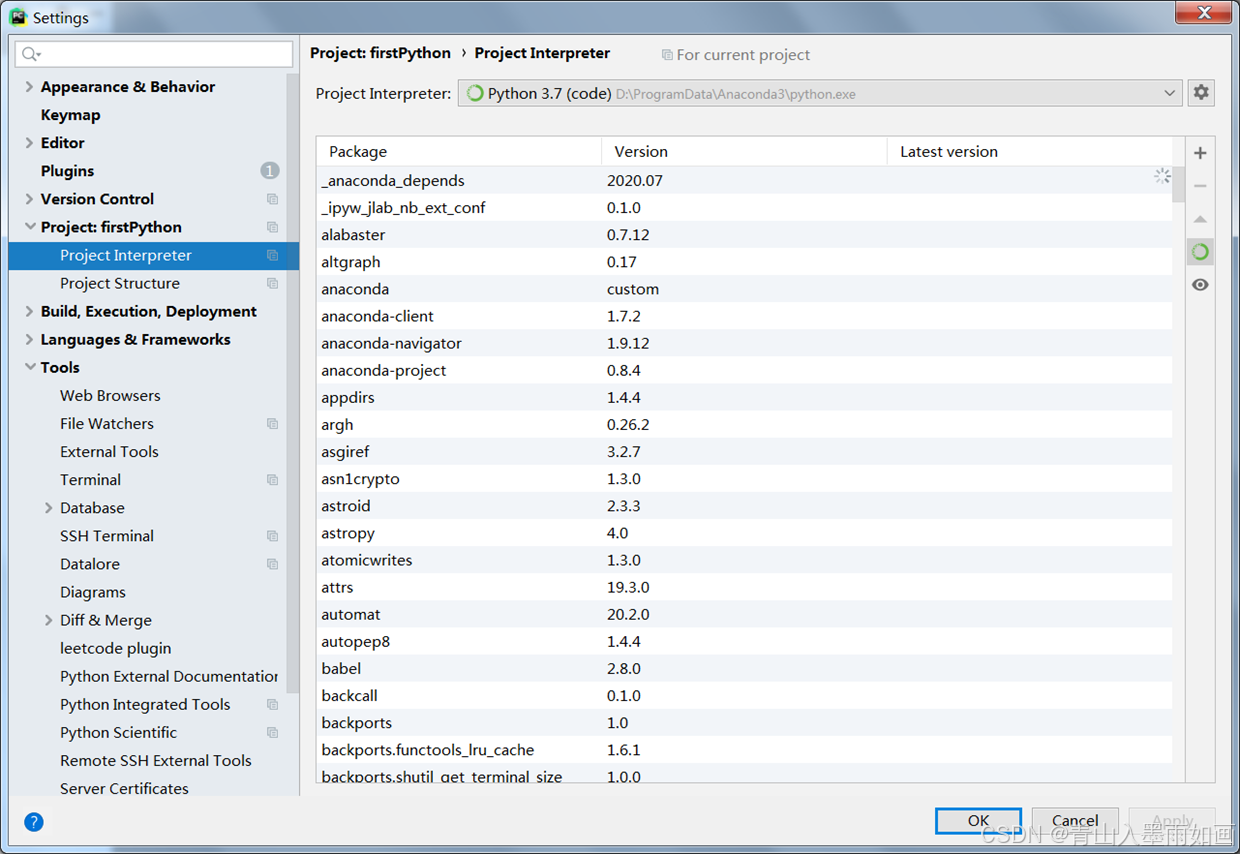Select External Tools settings
The width and height of the screenshot is (1240, 854).
coord(109,451)
